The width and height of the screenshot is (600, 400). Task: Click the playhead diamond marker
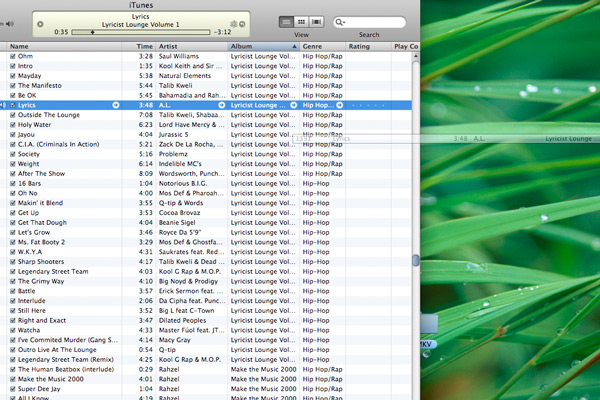pos(92,32)
